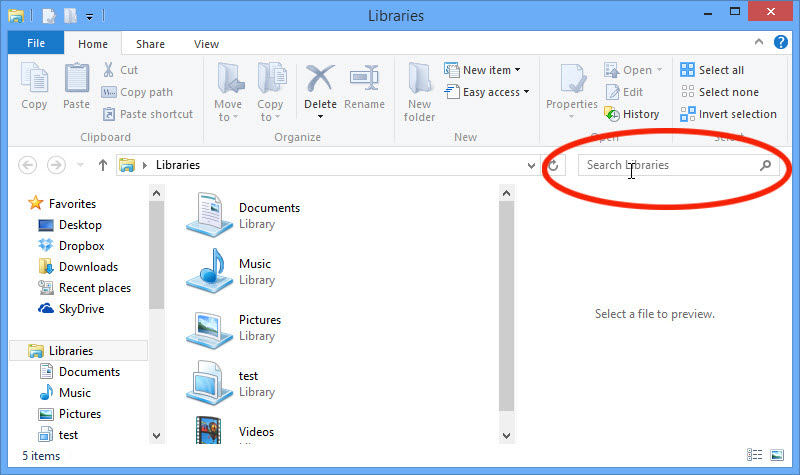Image resolution: width=800 pixels, height=475 pixels.
Task: Open Downloads in Favorites
Action: tap(78, 267)
